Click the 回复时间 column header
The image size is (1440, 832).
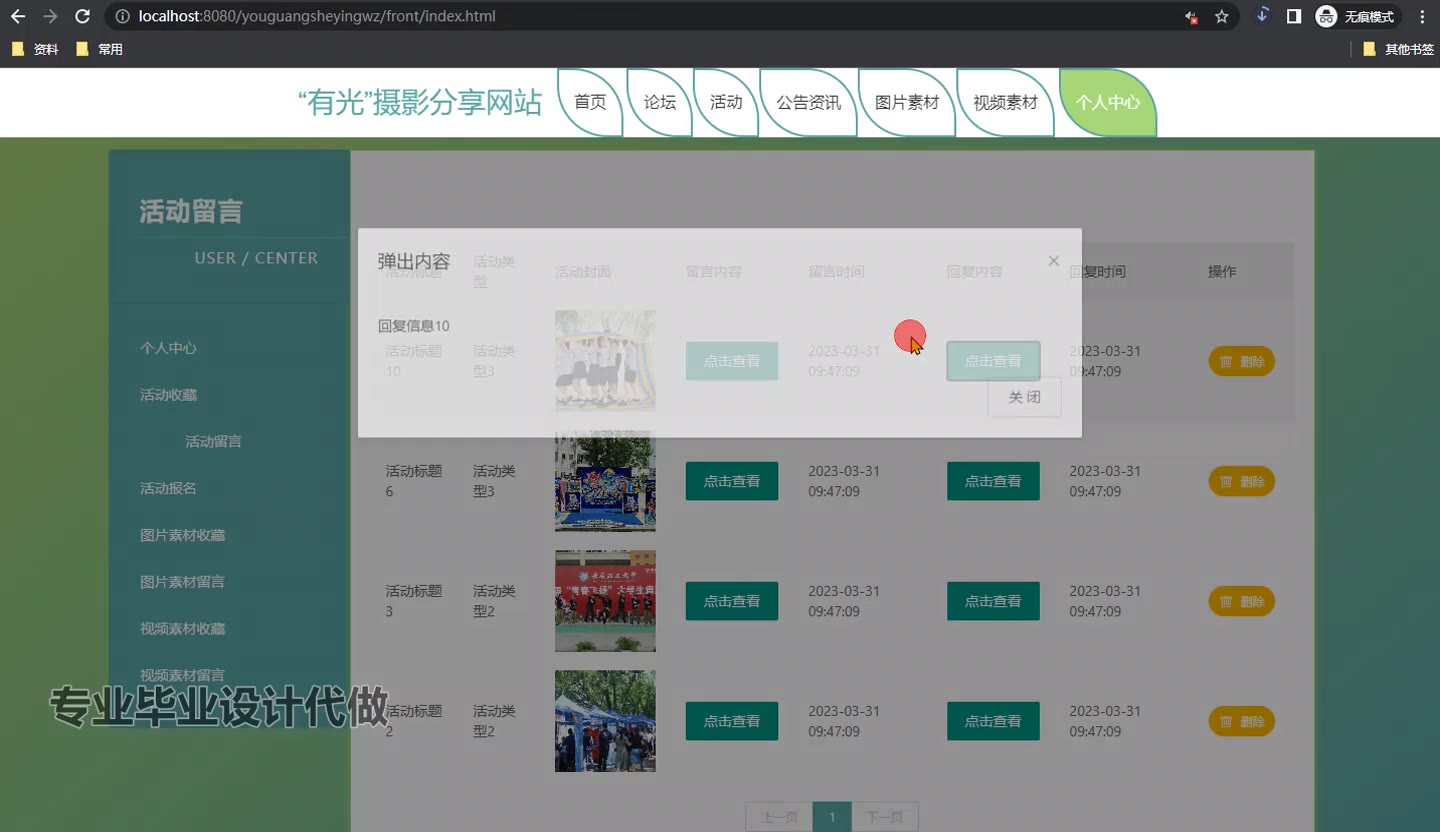coord(1097,271)
